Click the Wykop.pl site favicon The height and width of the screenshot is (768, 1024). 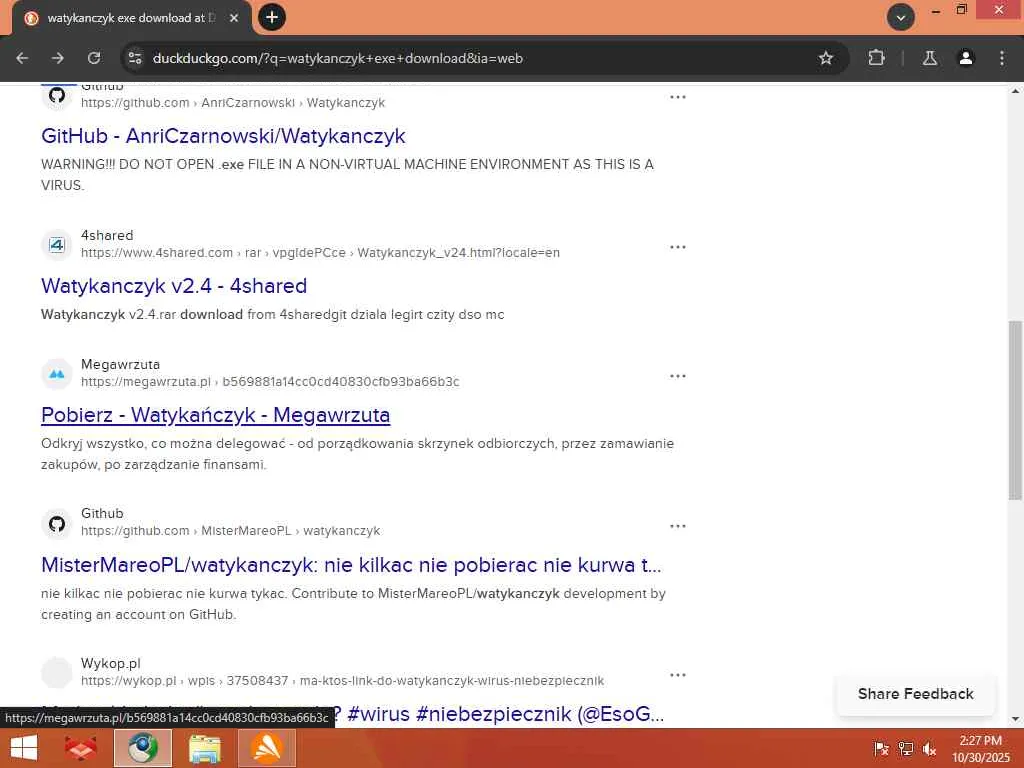[57, 673]
